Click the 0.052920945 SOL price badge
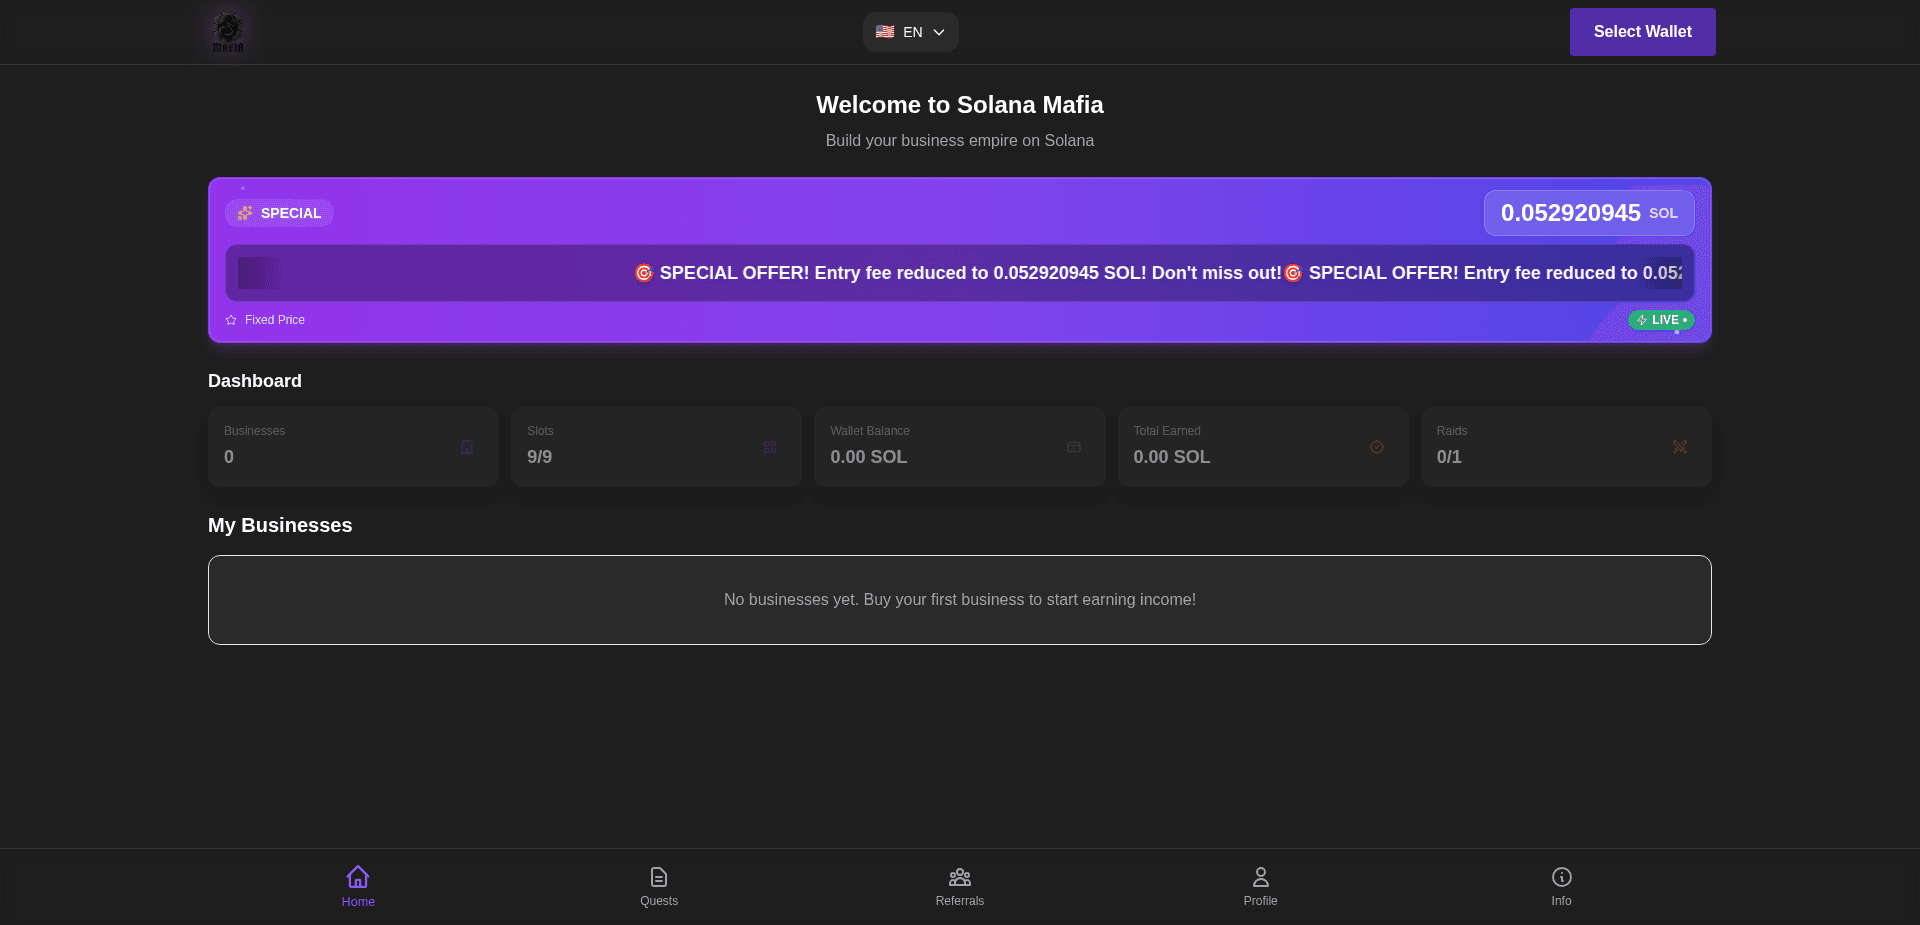Screen dimensions: 1920x925 pyautogui.click(x=1588, y=213)
